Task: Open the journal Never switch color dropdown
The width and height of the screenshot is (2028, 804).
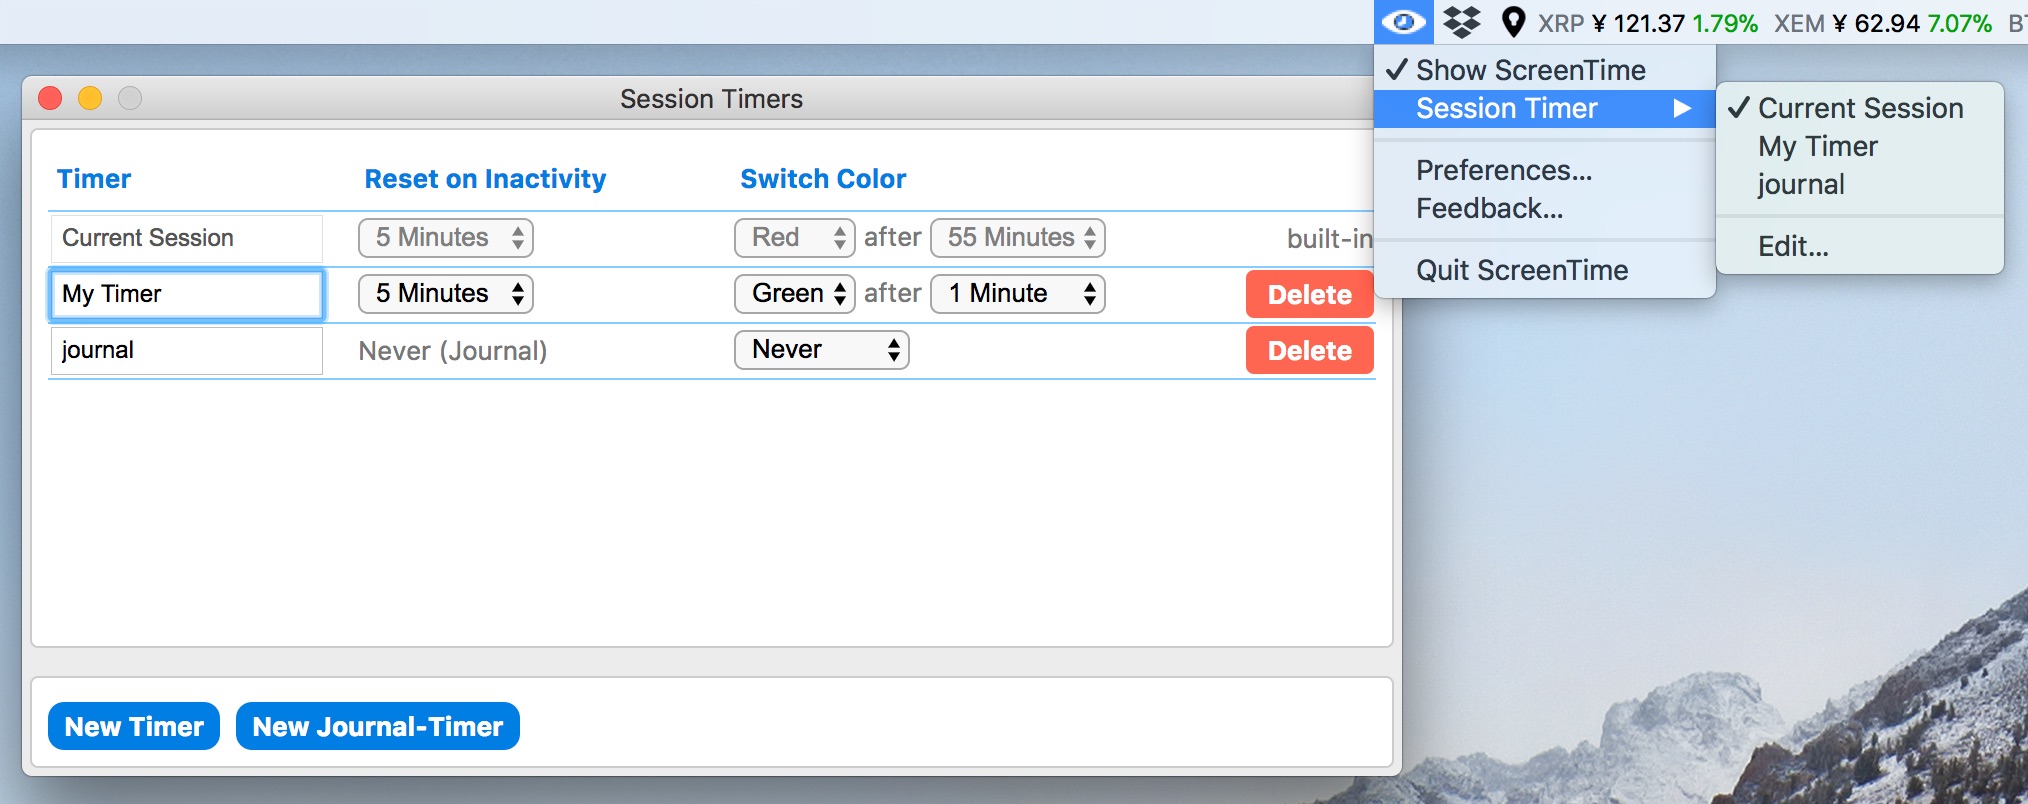Action: click(x=822, y=350)
